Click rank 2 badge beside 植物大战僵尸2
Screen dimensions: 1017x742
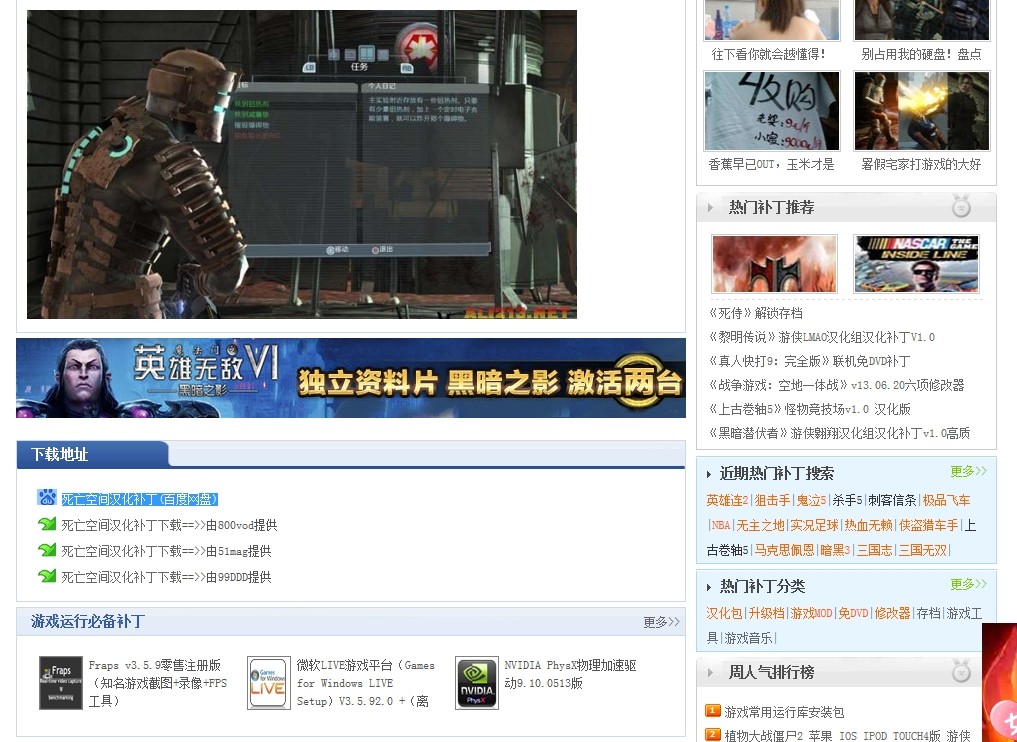click(x=713, y=734)
